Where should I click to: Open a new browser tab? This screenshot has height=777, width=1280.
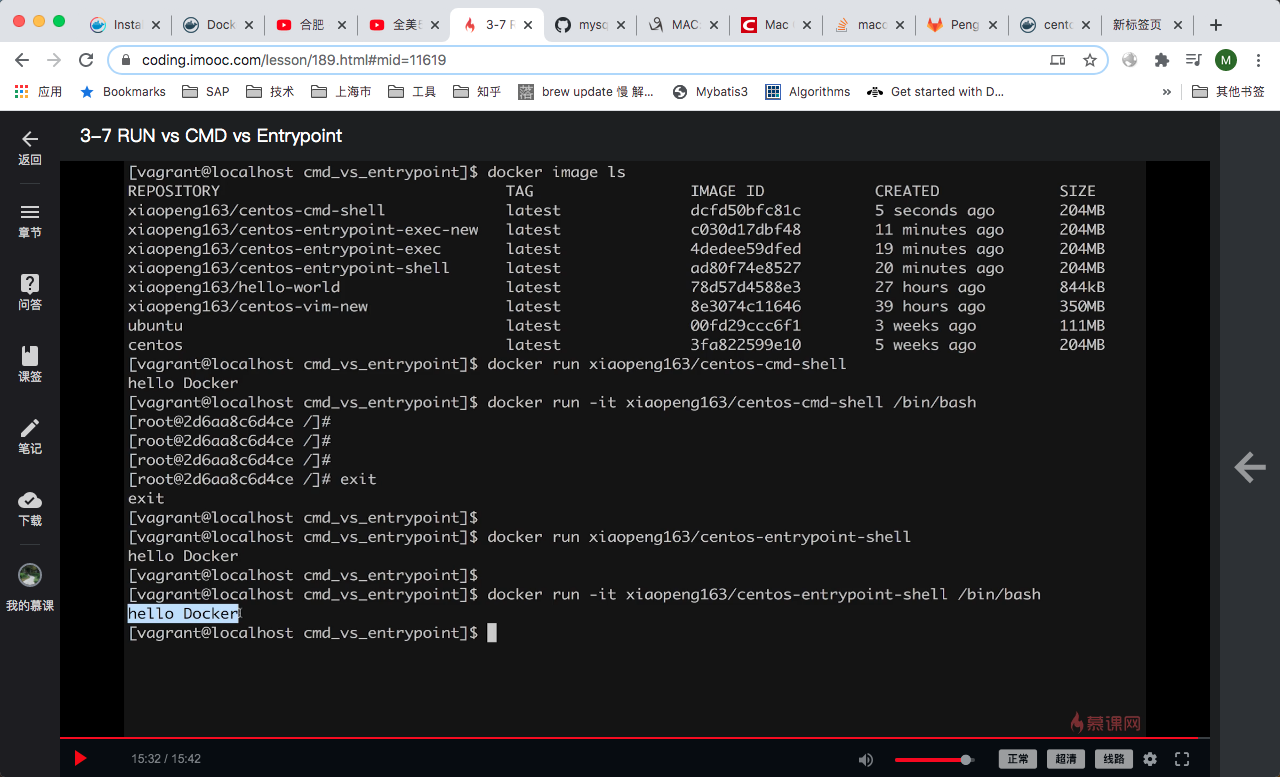point(1216,25)
